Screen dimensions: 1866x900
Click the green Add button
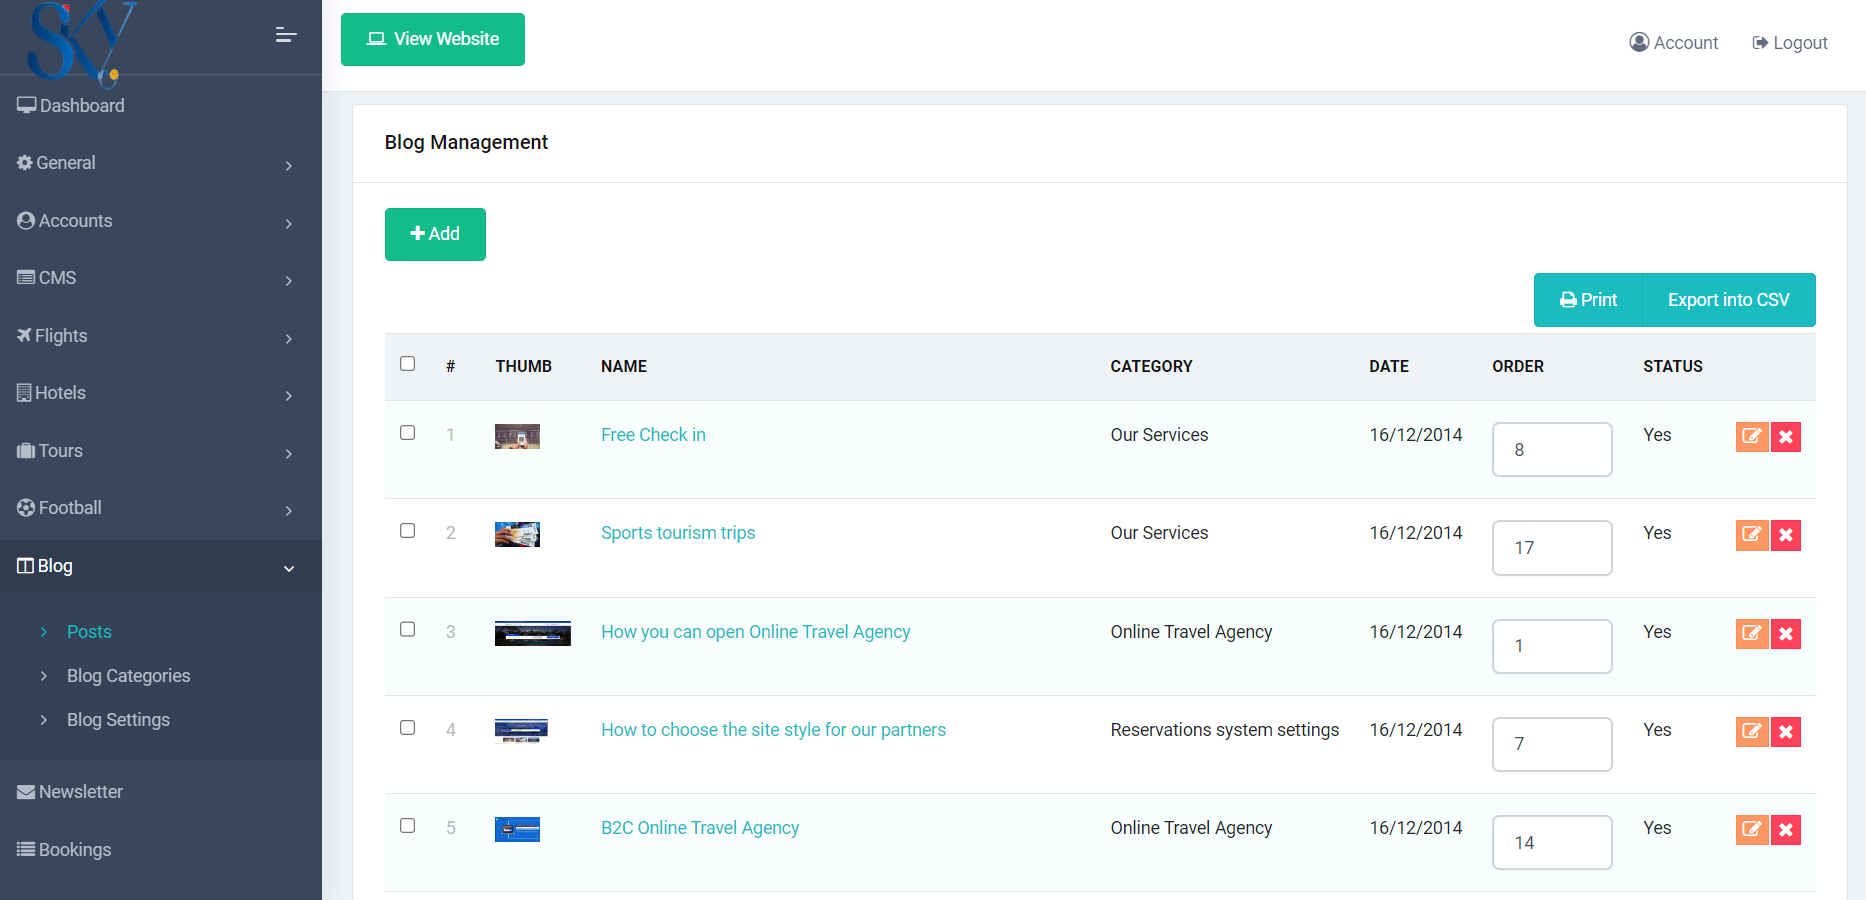pos(435,234)
